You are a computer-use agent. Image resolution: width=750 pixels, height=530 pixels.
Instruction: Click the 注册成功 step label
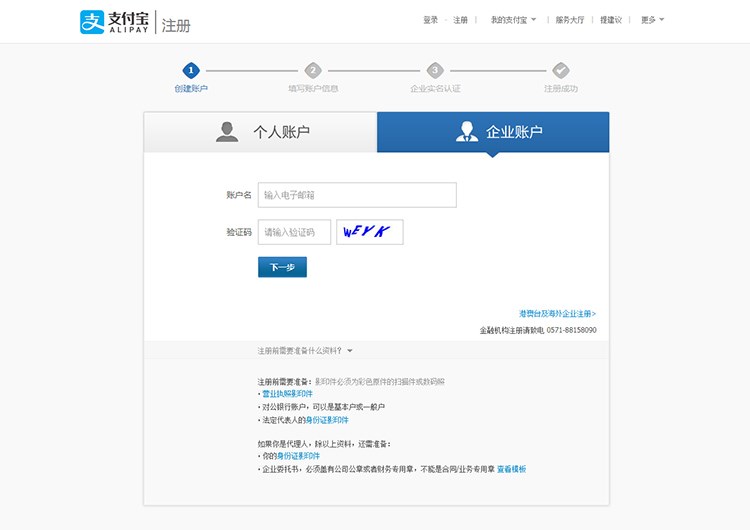(x=561, y=88)
